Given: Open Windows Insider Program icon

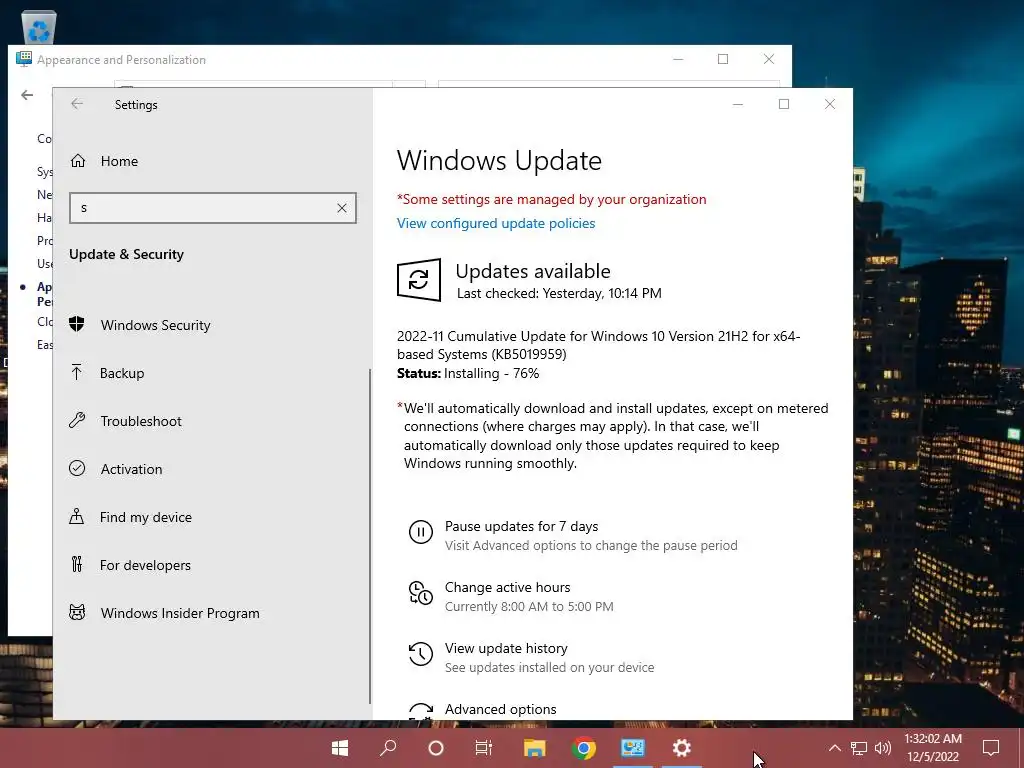Looking at the screenshot, I should click(x=77, y=612).
